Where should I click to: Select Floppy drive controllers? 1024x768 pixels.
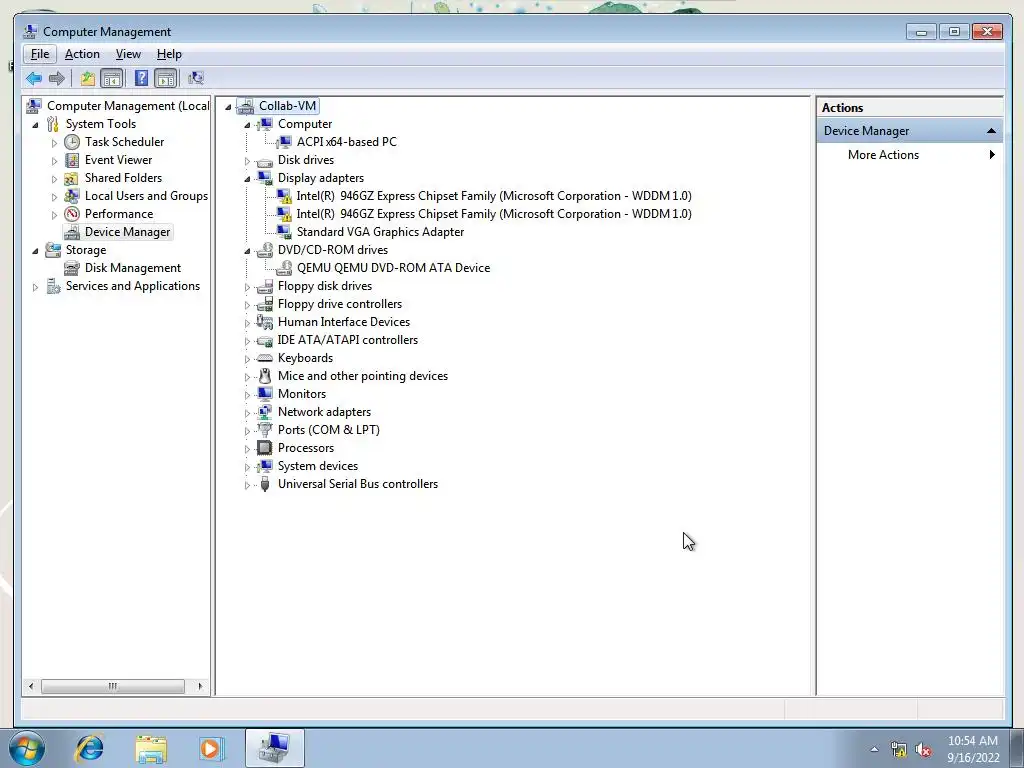pyautogui.click(x=340, y=304)
